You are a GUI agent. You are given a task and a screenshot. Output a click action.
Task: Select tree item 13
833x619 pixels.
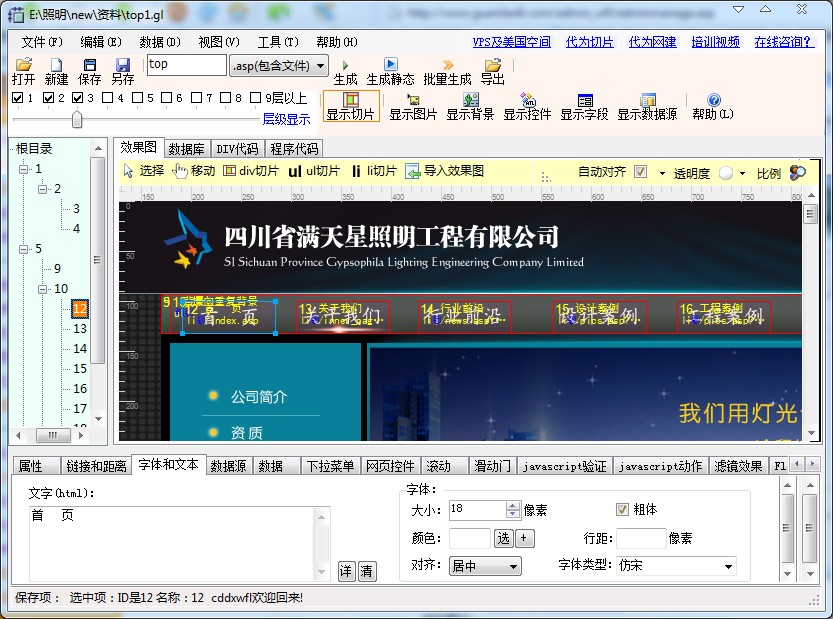click(x=80, y=329)
